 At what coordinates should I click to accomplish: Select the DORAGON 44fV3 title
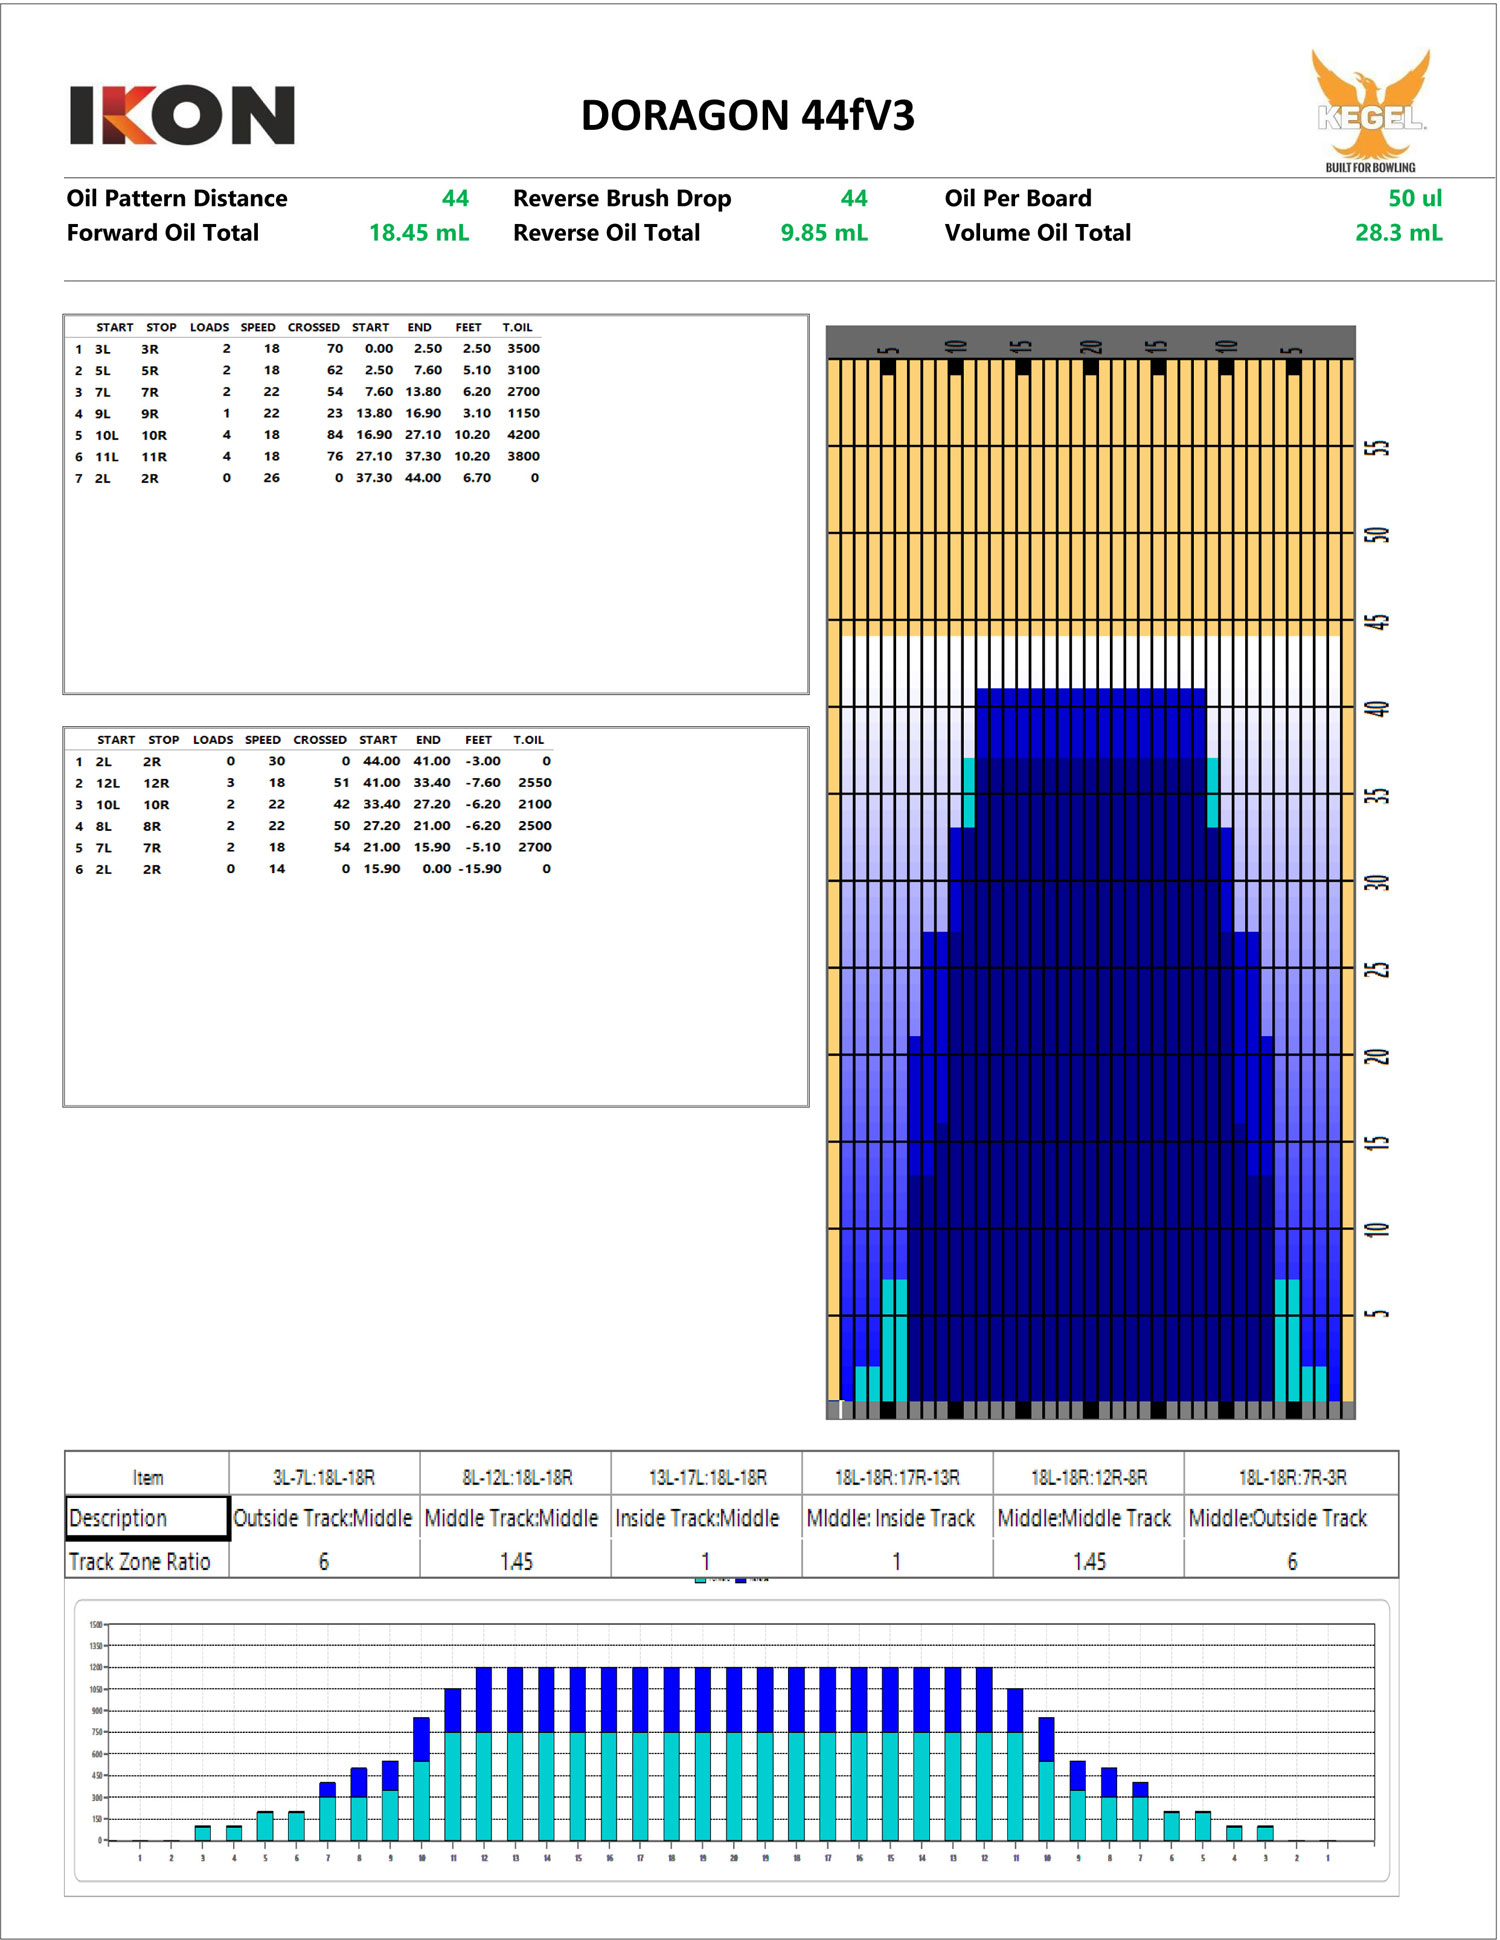point(747,115)
